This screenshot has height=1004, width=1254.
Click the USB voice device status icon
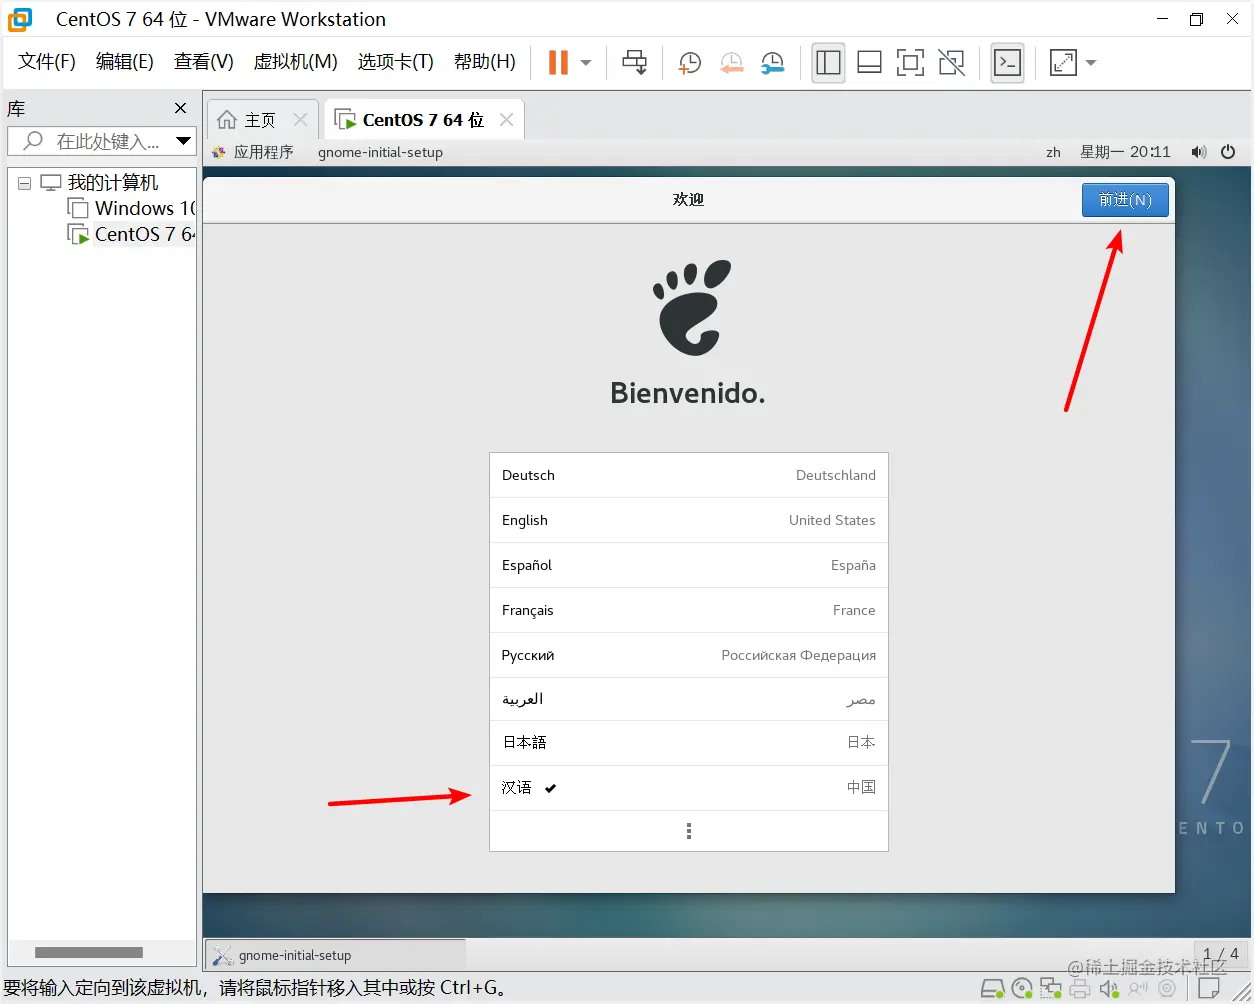pos(1138,989)
